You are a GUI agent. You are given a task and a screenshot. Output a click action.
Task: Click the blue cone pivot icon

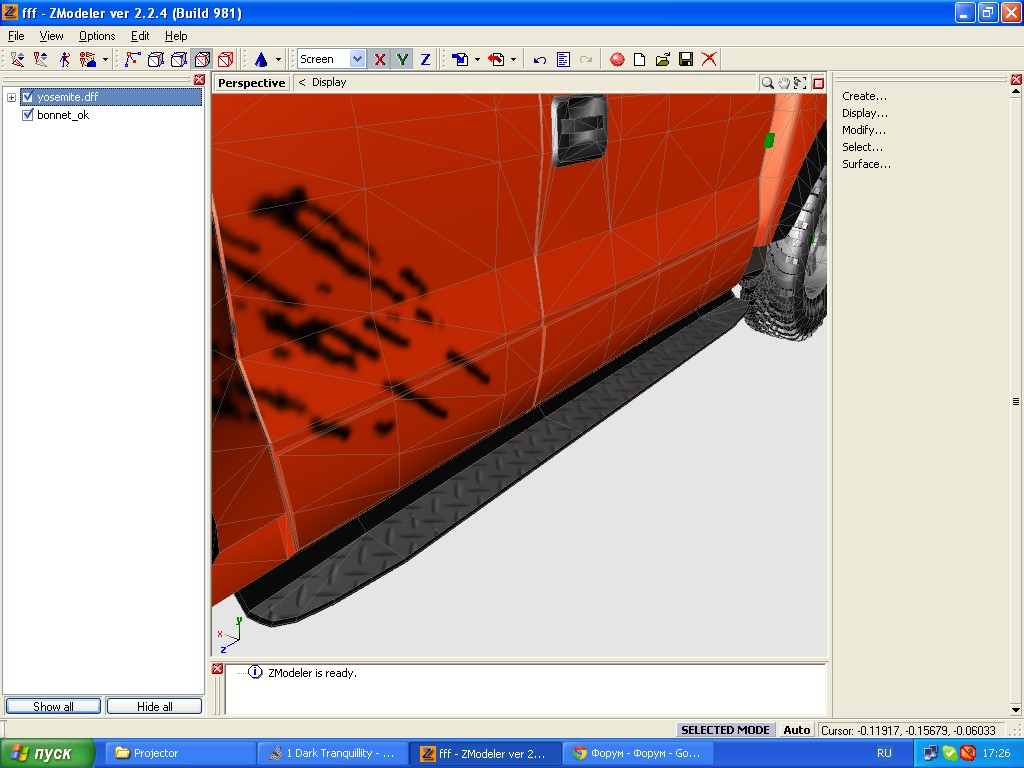click(261, 59)
